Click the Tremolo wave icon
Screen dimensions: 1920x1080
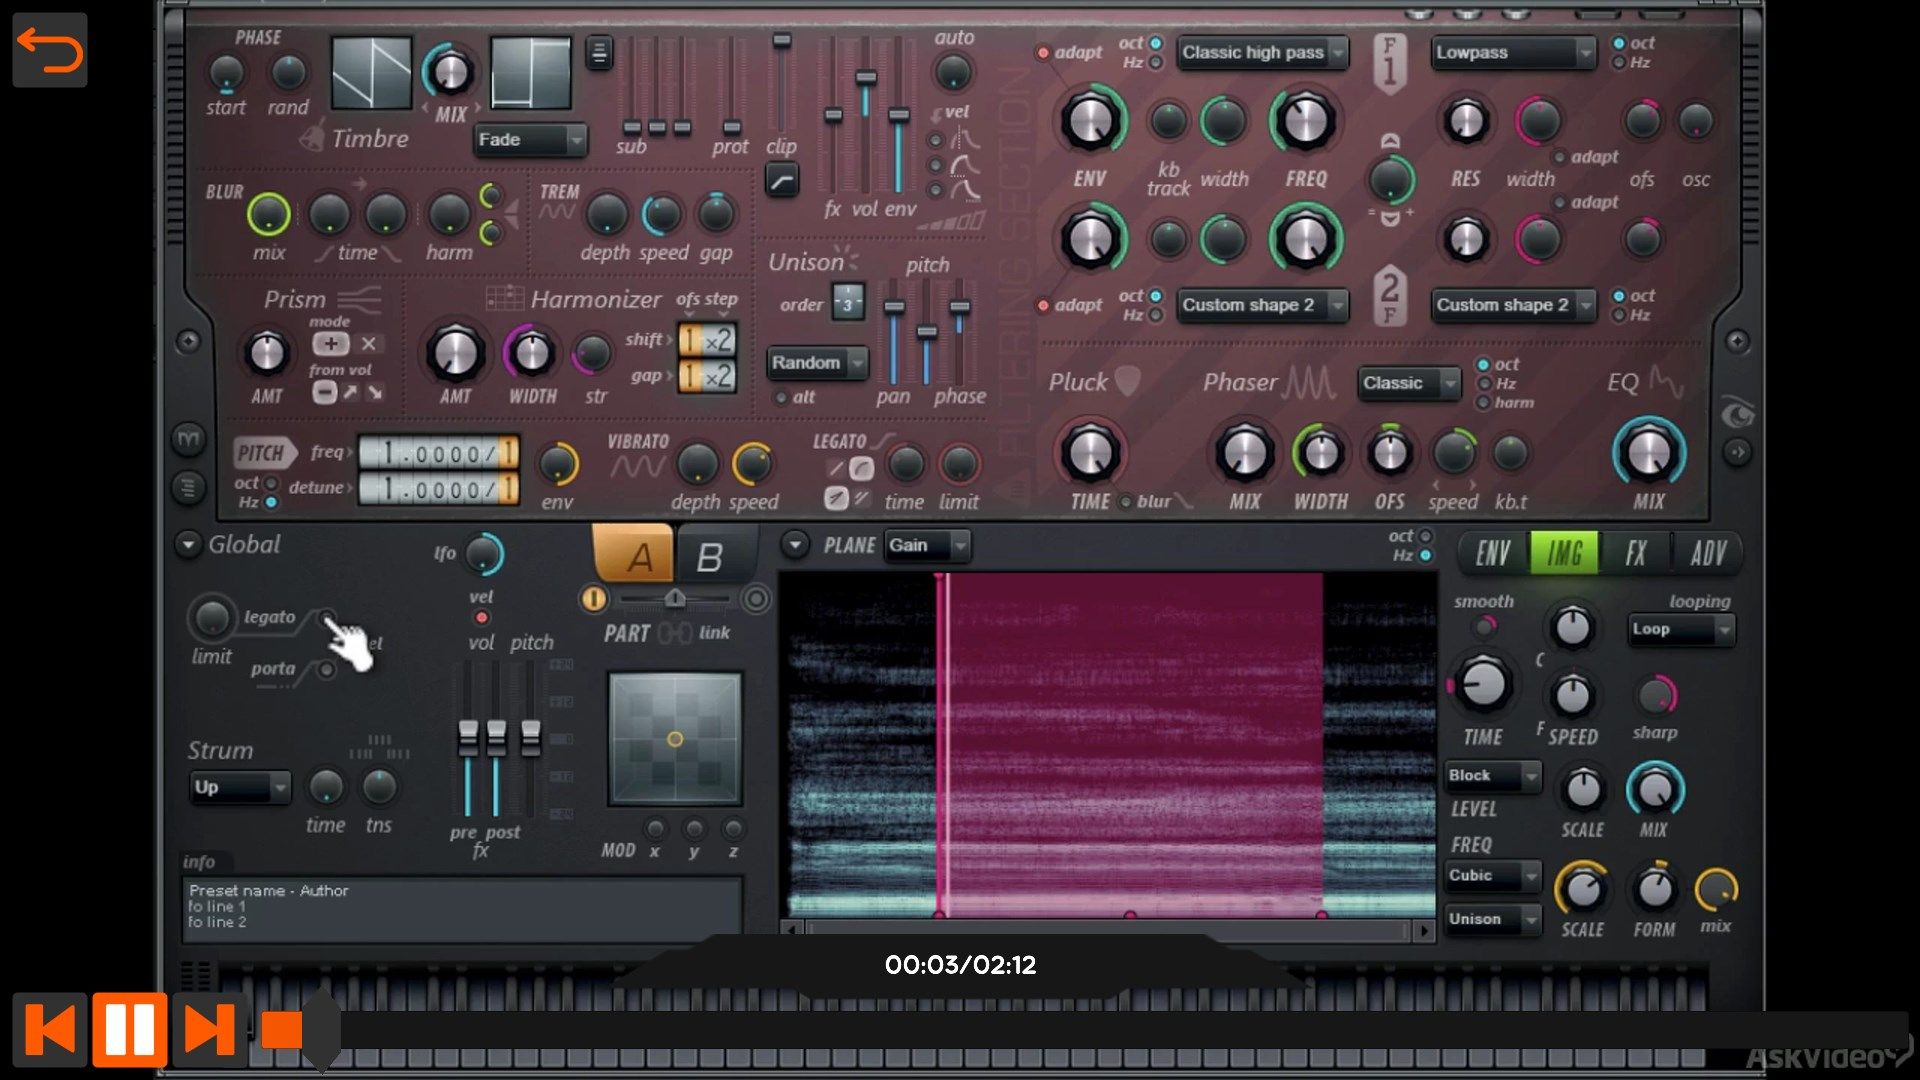coord(557,212)
